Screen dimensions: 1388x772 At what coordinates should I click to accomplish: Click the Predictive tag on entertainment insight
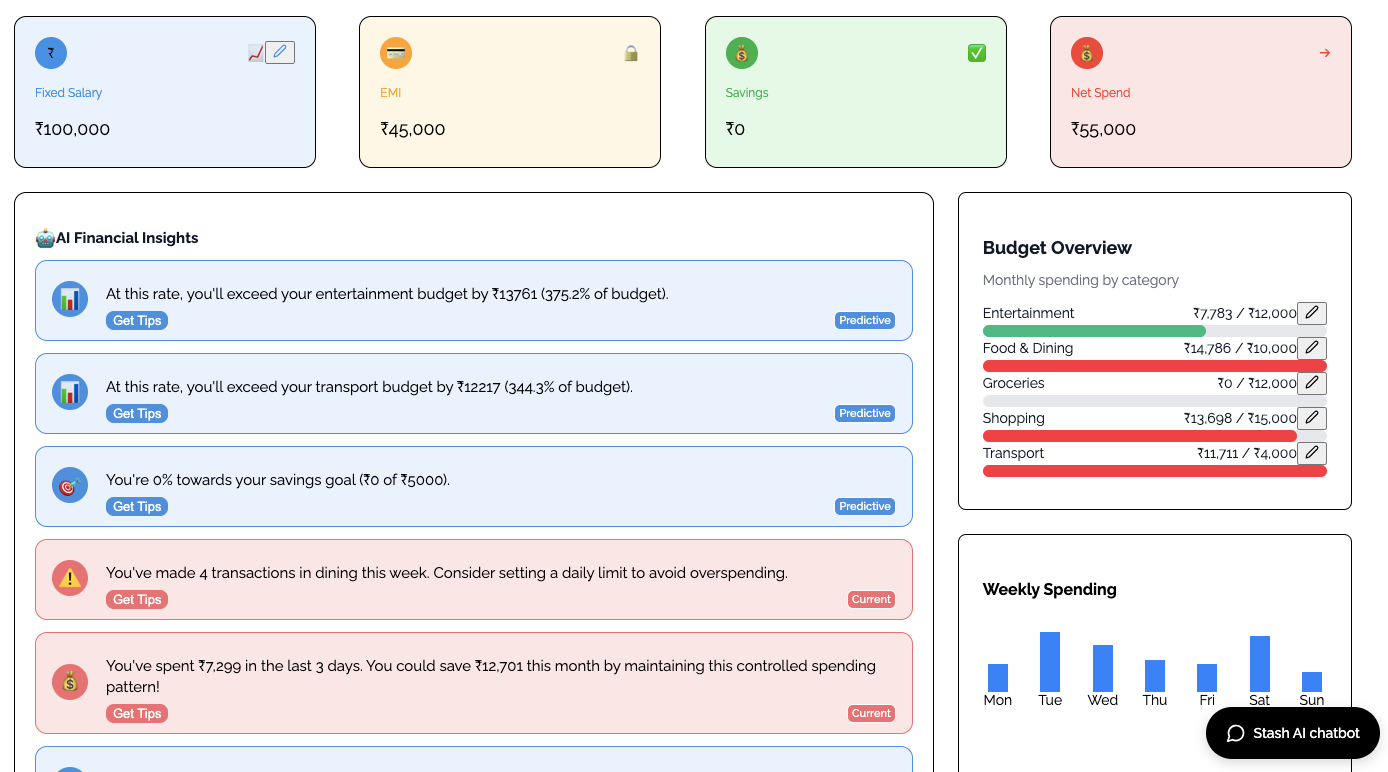pos(865,321)
